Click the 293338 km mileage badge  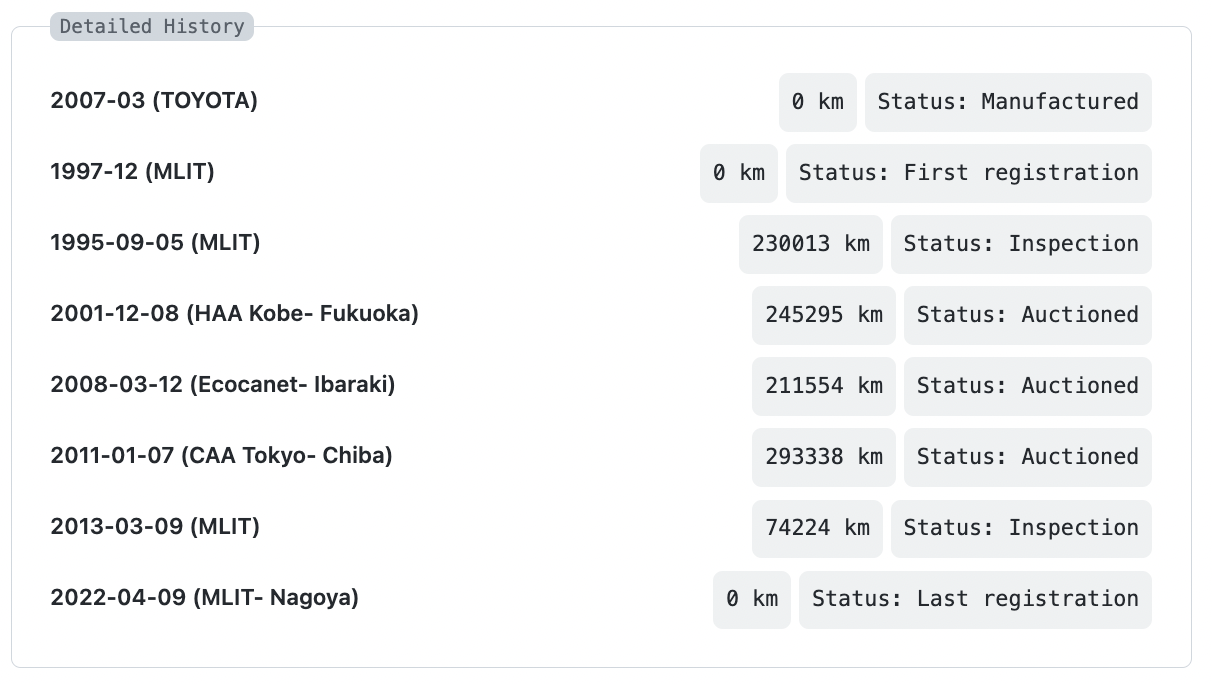coord(823,457)
